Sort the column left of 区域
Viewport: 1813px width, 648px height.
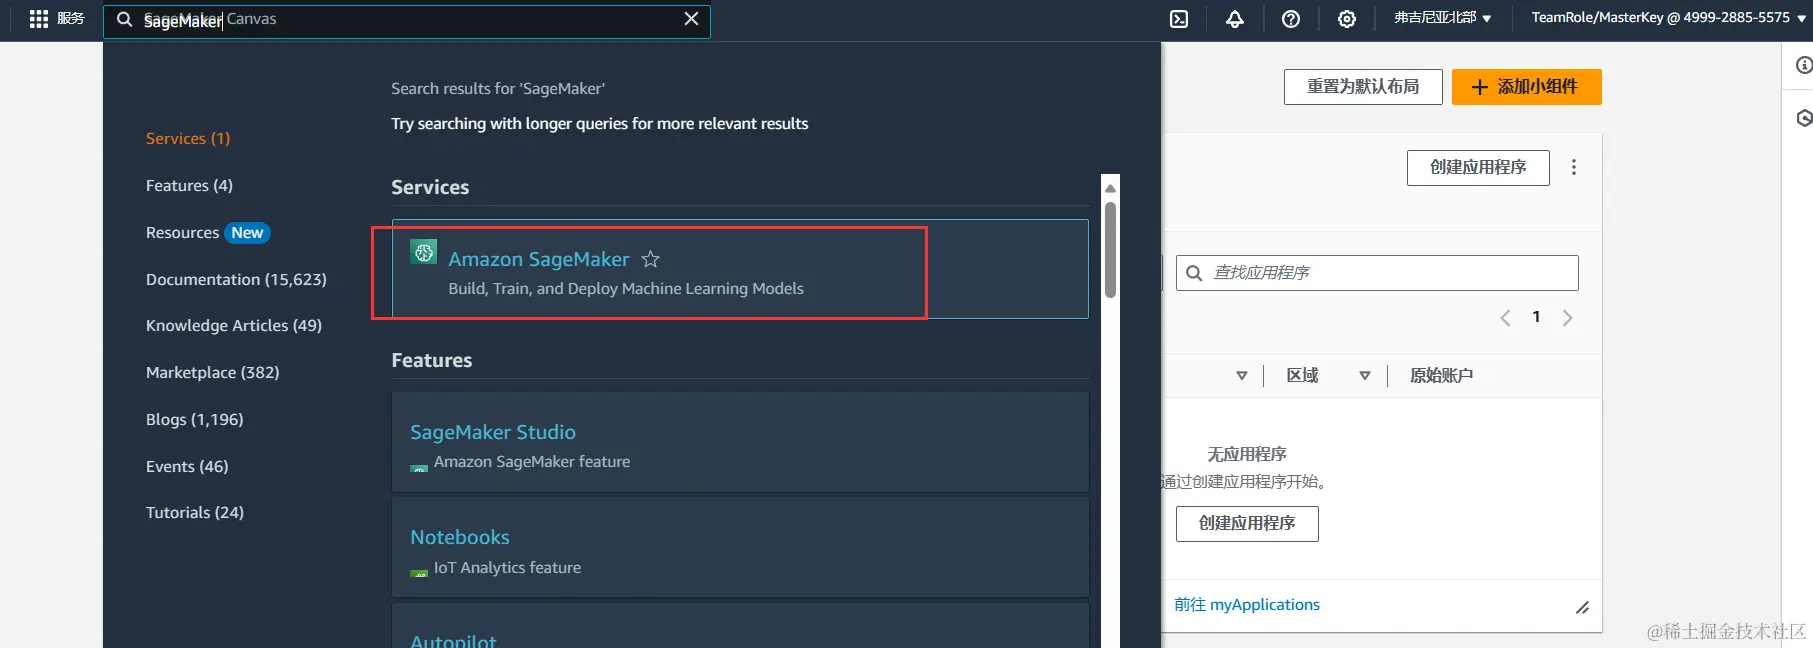tap(1241, 376)
